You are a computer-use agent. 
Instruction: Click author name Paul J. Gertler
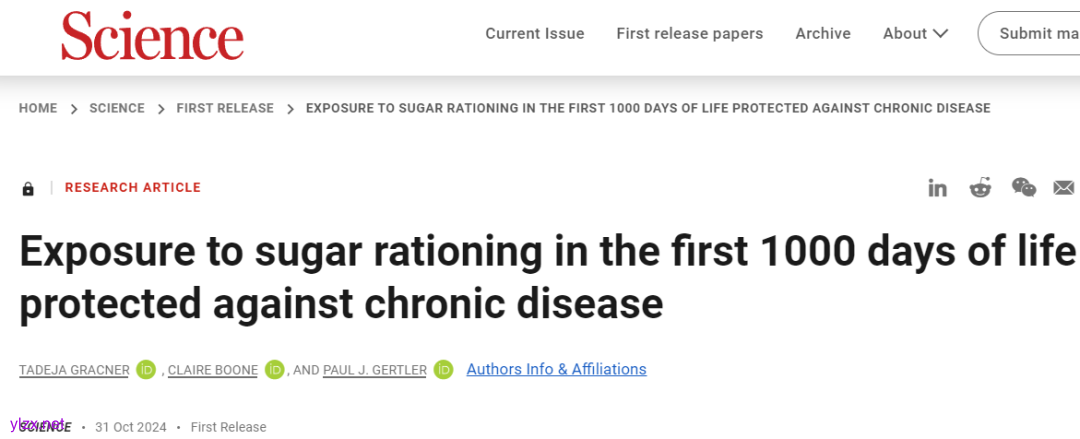[375, 370]
